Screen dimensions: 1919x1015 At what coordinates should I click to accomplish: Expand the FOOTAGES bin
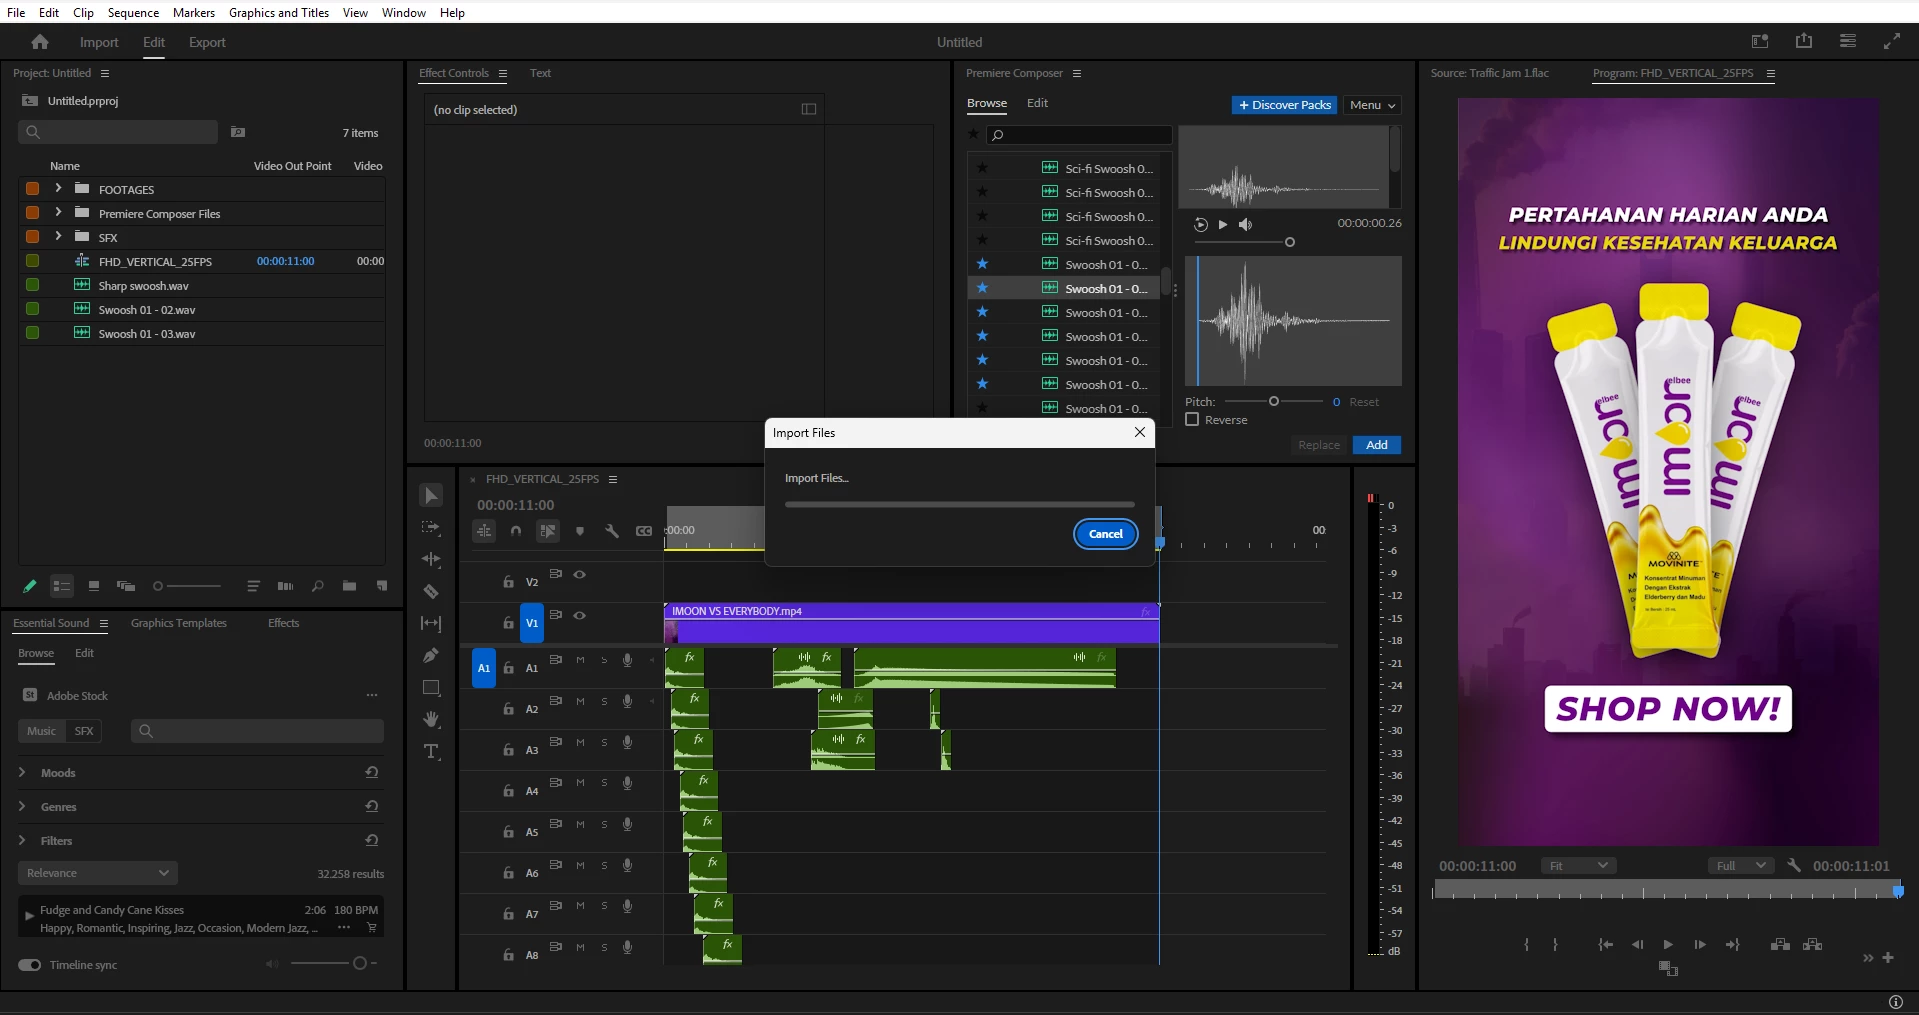58,188
